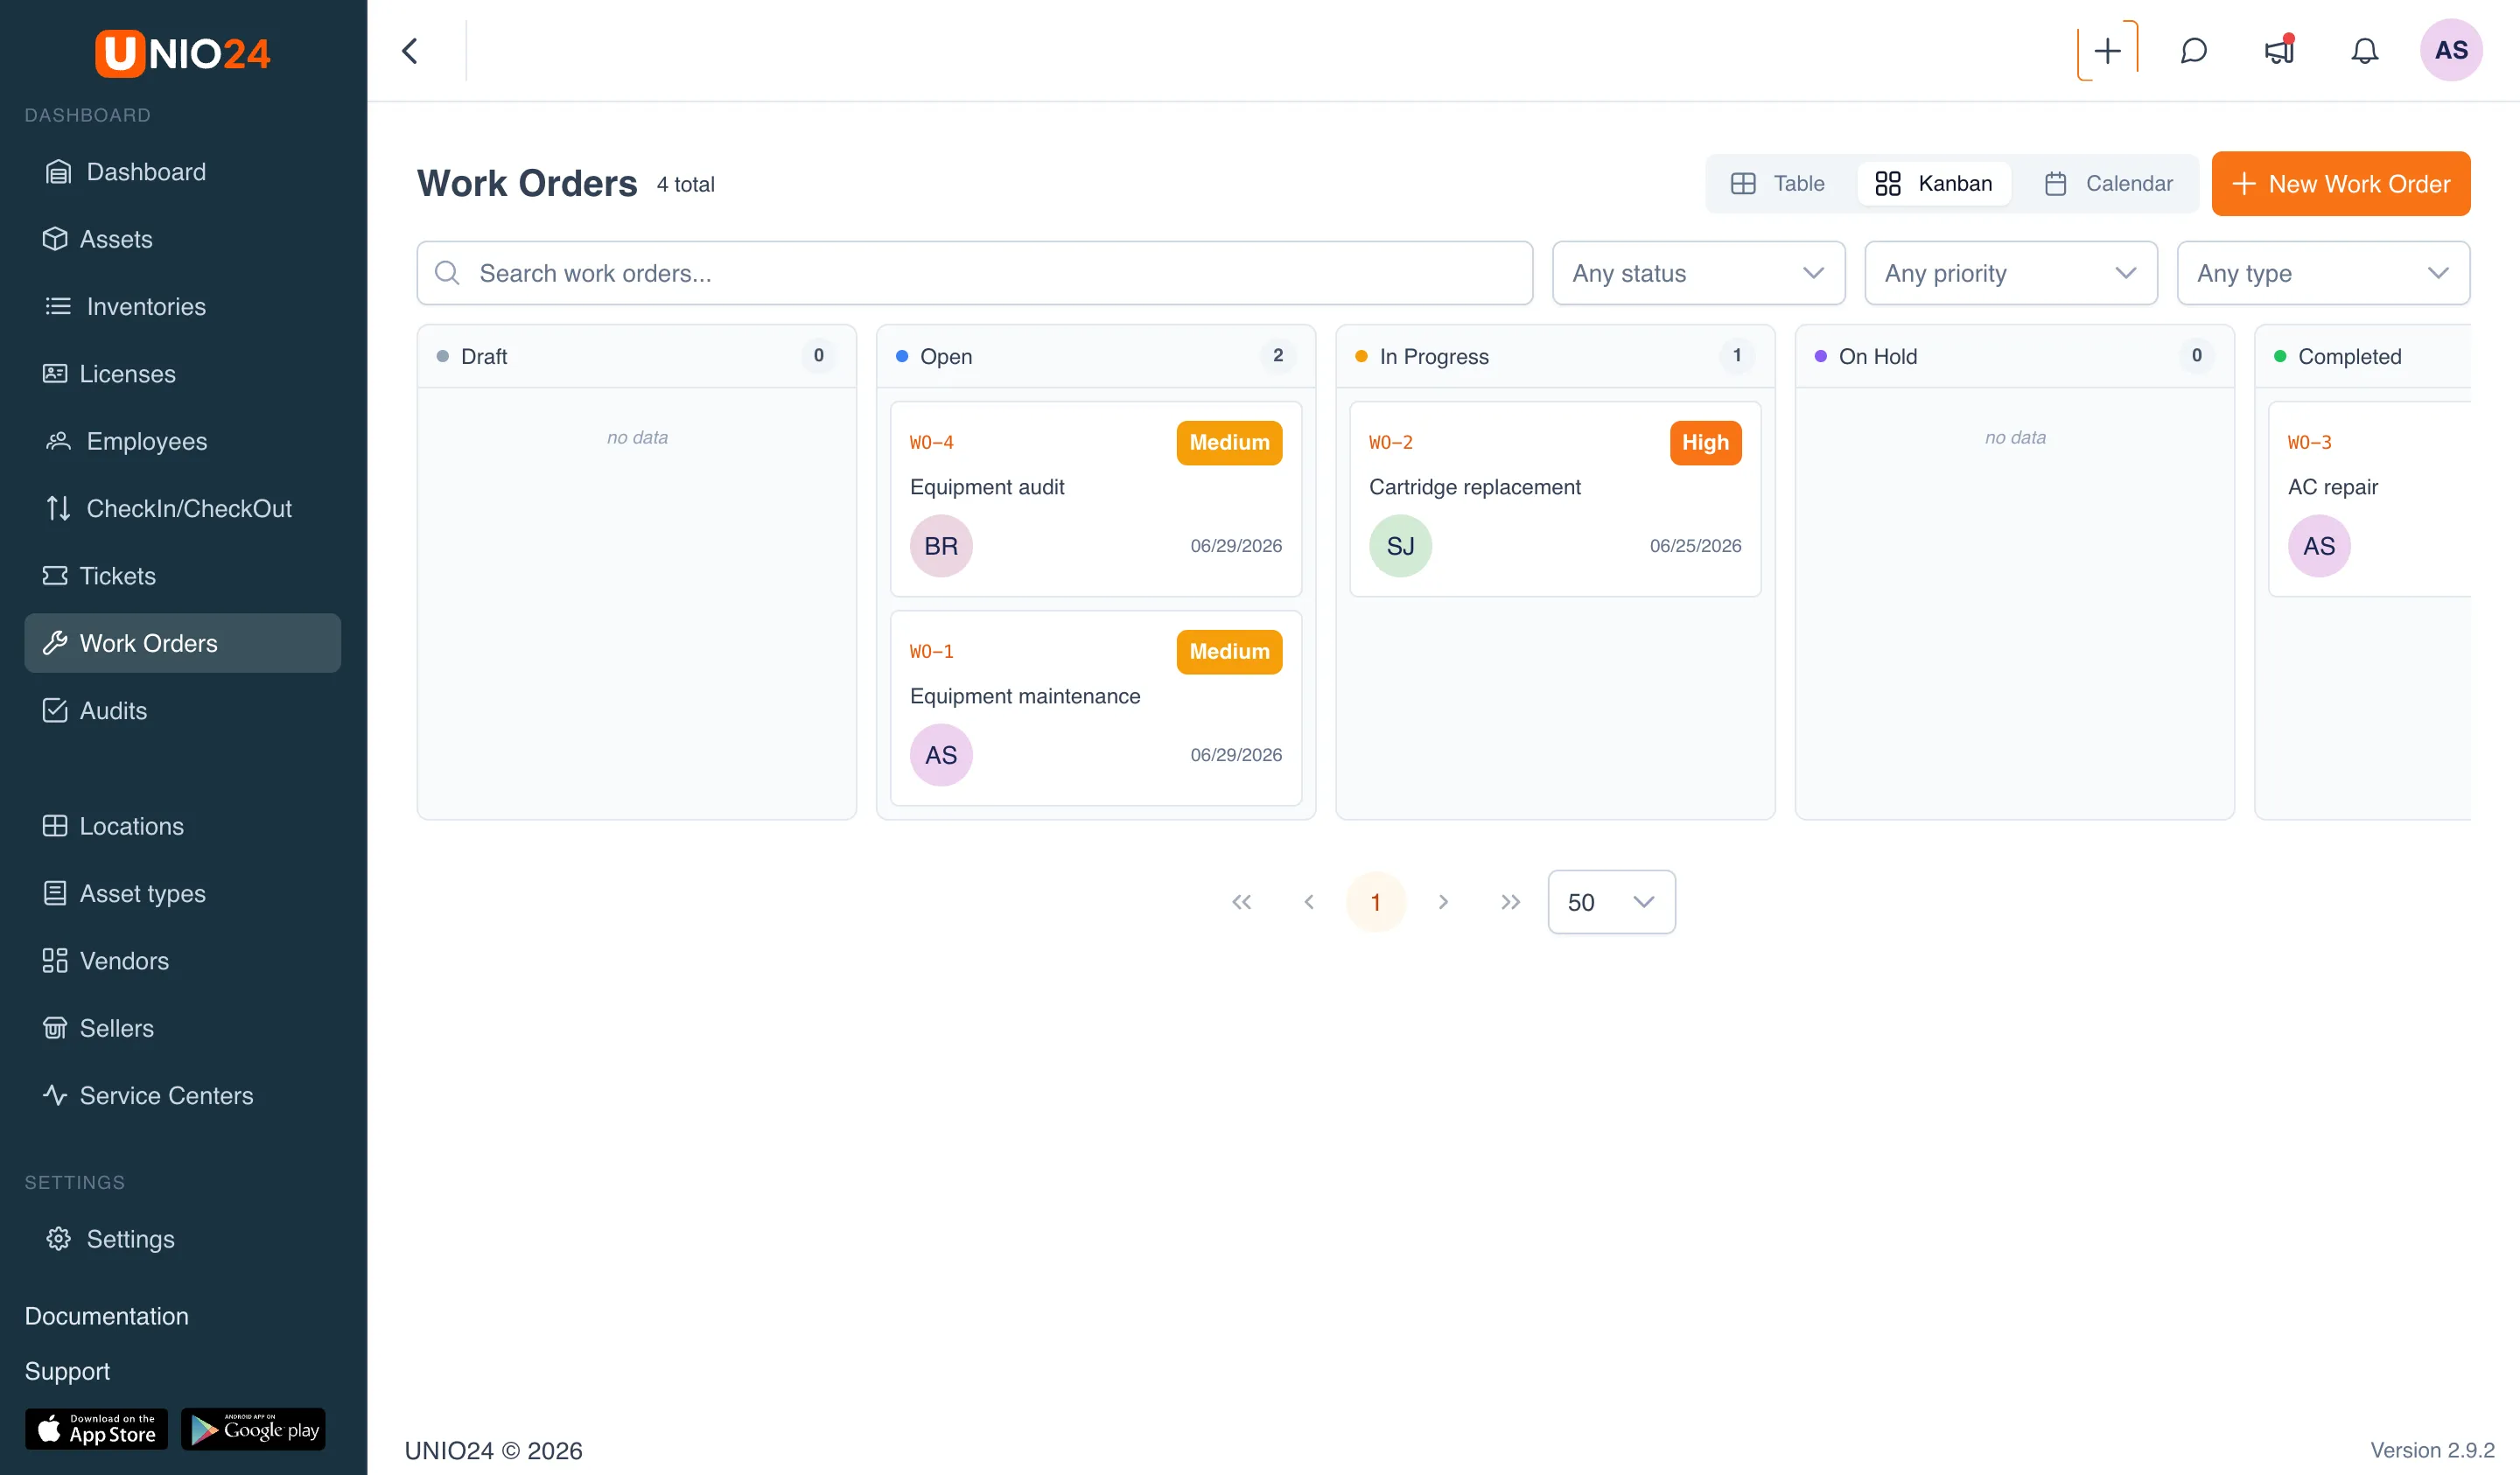Open the notifications bell
The height and width of the screenshot is (1475, 2520).
click(2364, 51)
